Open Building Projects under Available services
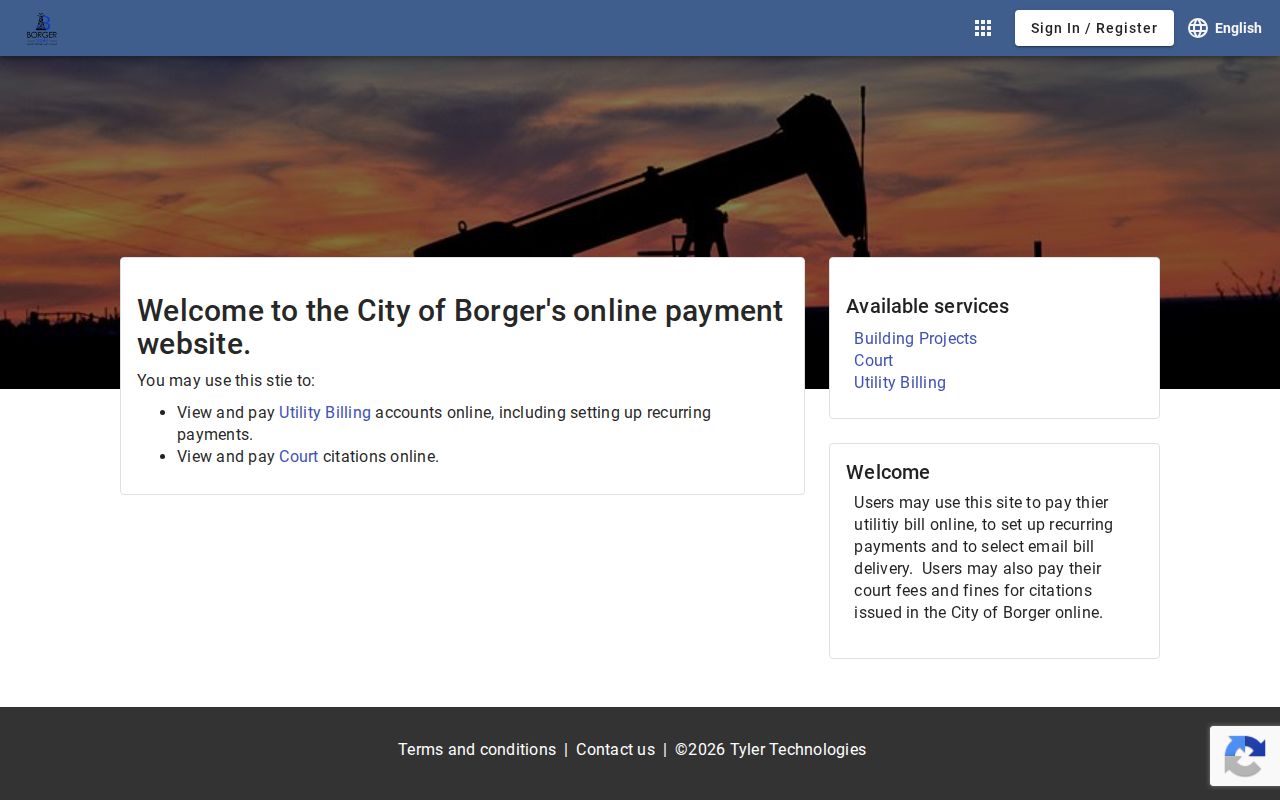Screen dimensions: 1280x800 pyautogui.click(x=915, y=338)
